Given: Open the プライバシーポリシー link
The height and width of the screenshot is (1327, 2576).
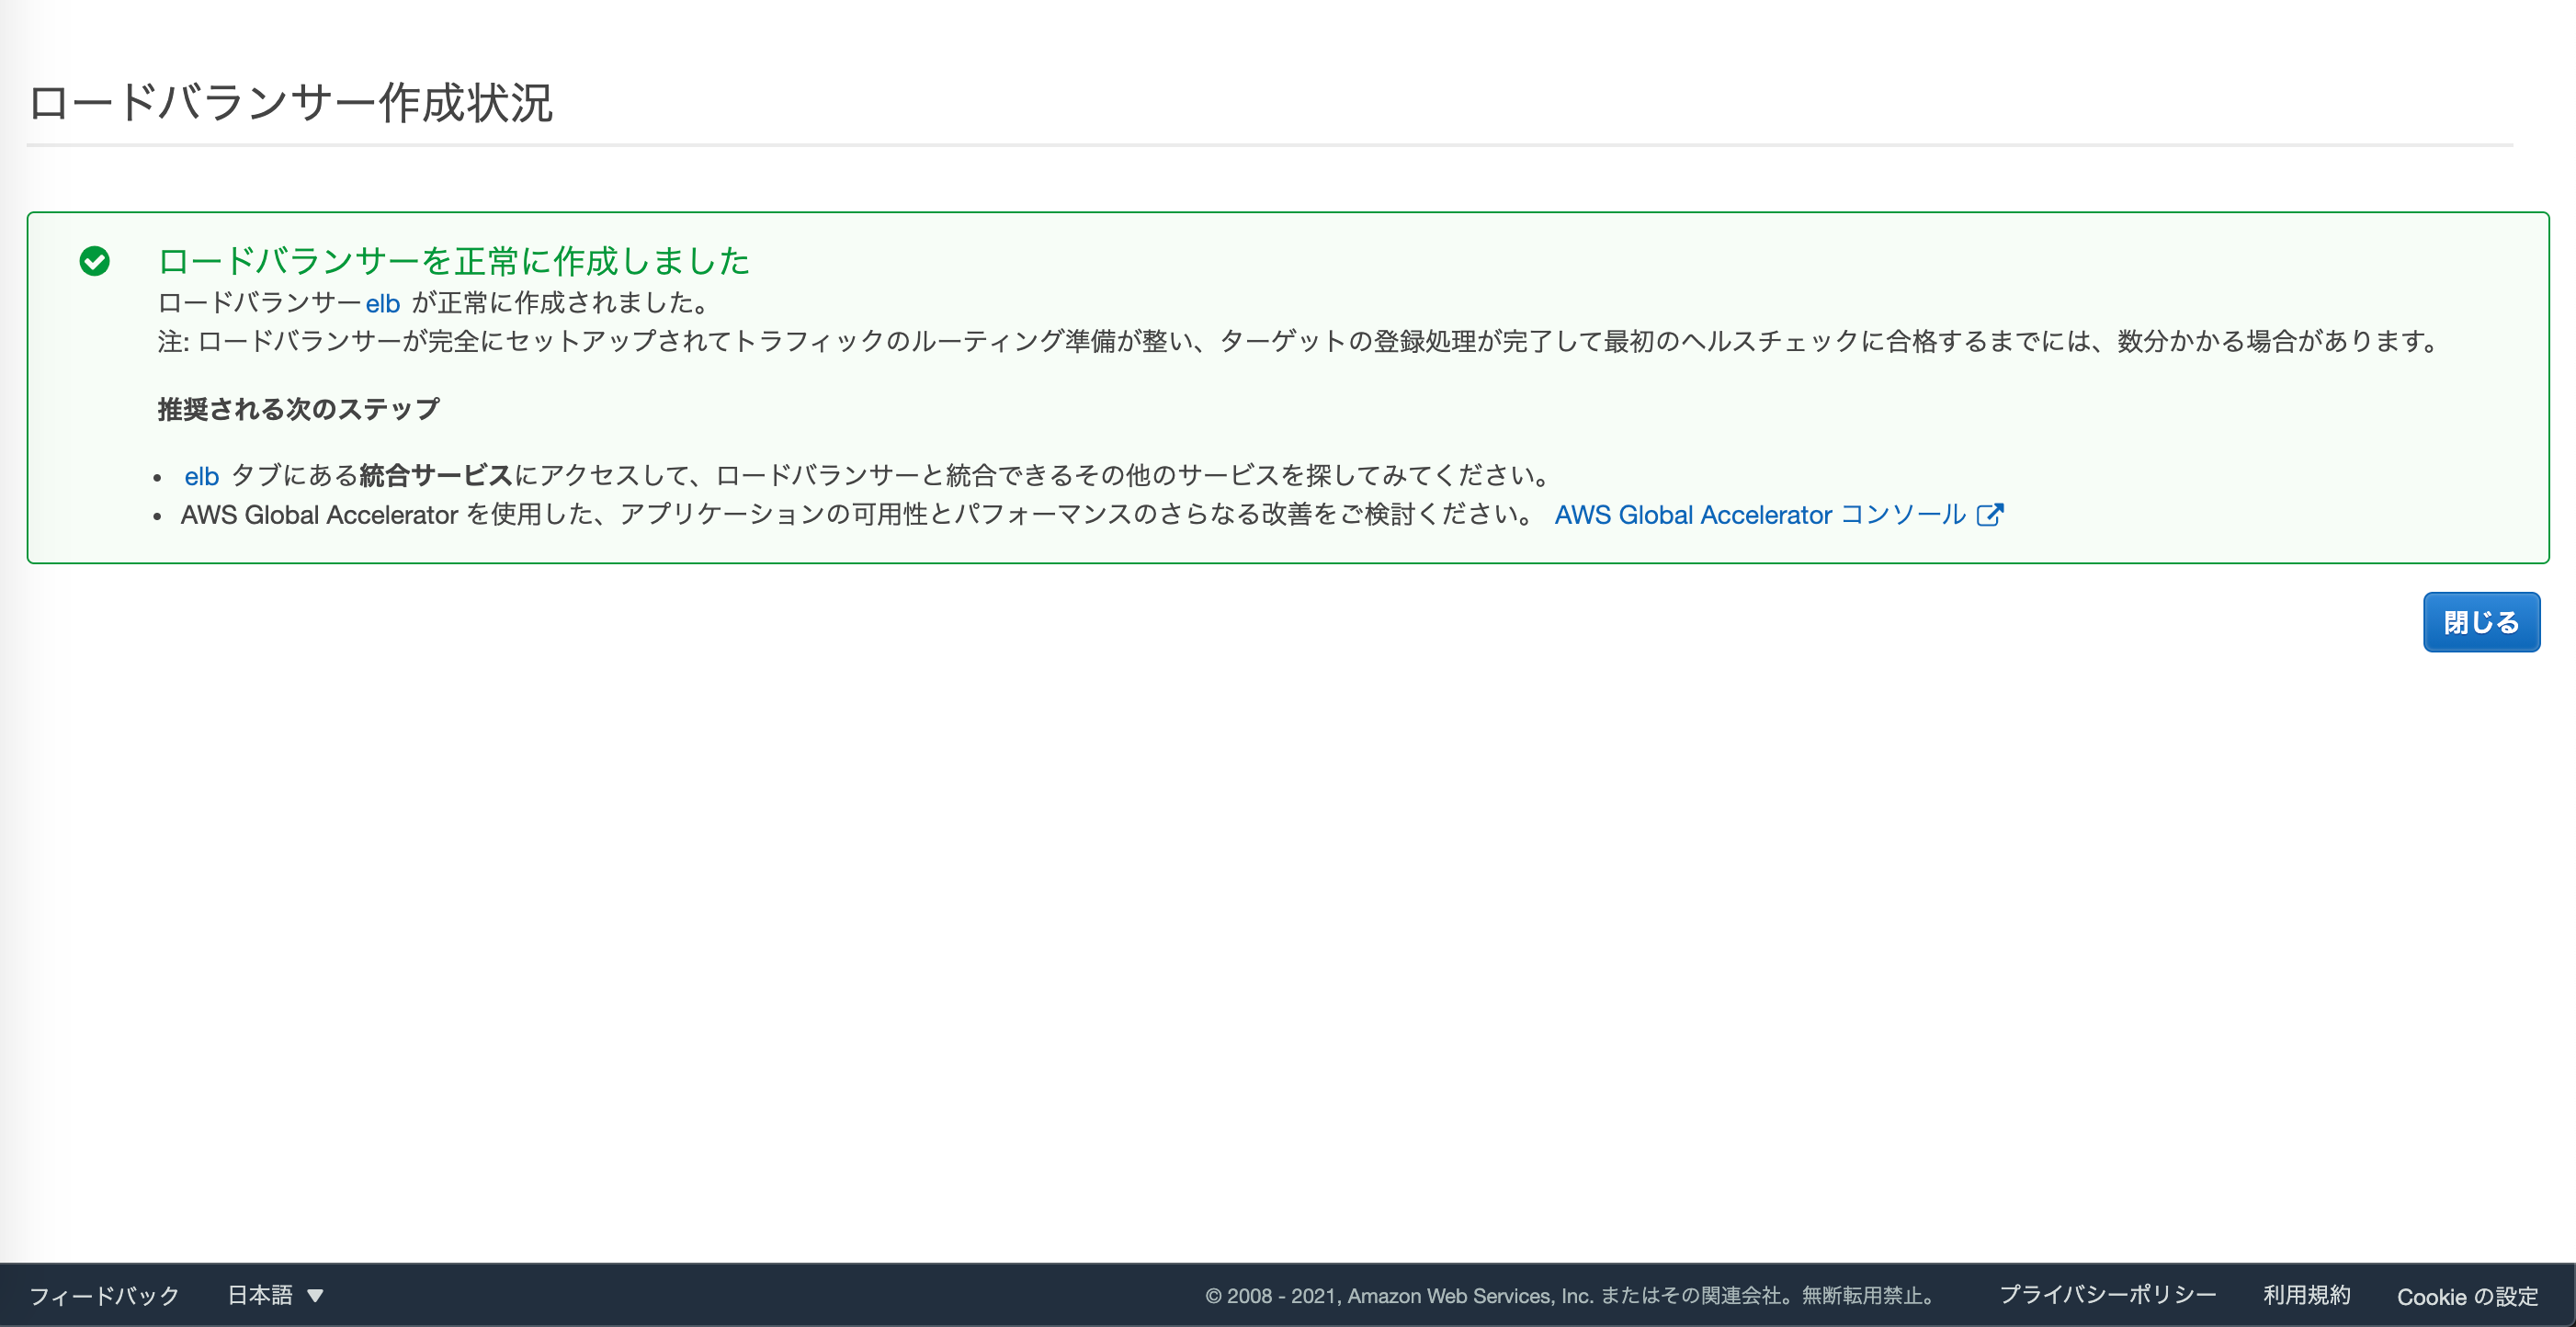Looking at the screenshot, I should click(x=2107, y=1294).
